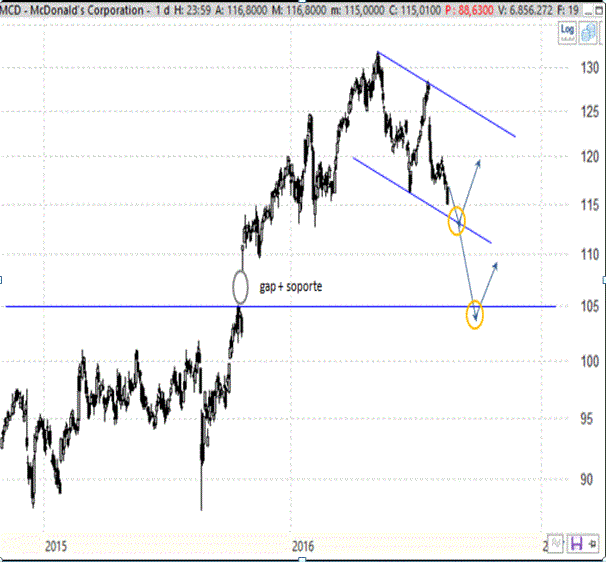Image resolution: width=606 pixels, height=562 pixels.
Task: Minimize the MCD chart window
Action: pyautogui.click(x=588, y=11)
